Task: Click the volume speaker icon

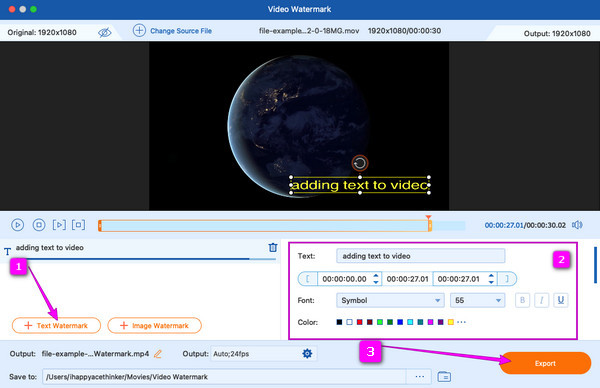Action: pos(577,225)
